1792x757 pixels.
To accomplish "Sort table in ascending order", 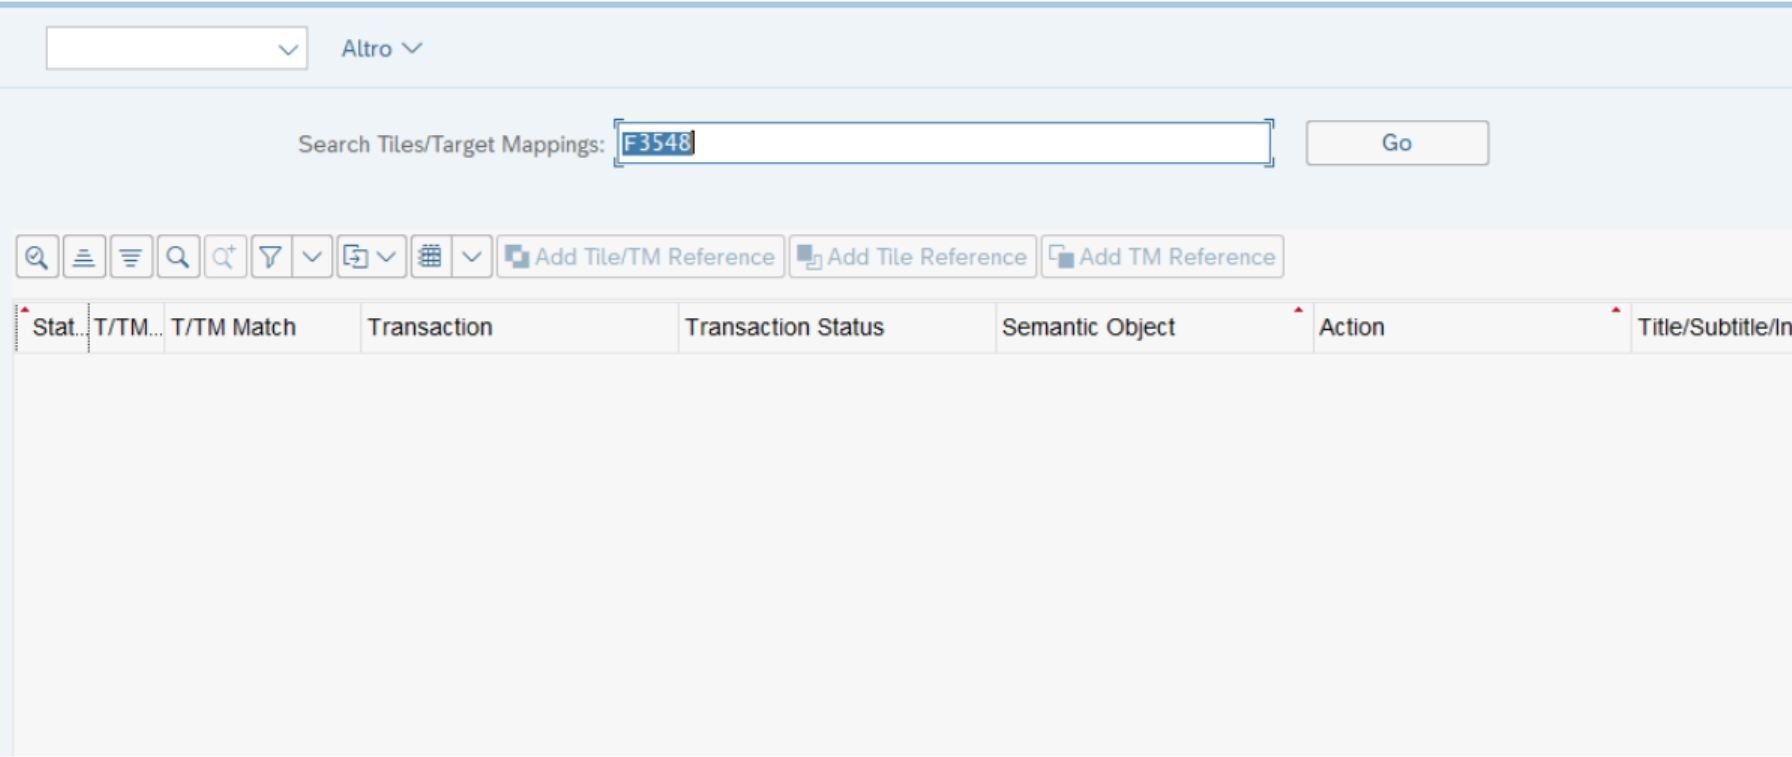I will pyautogui.click(x=84, y=257).
